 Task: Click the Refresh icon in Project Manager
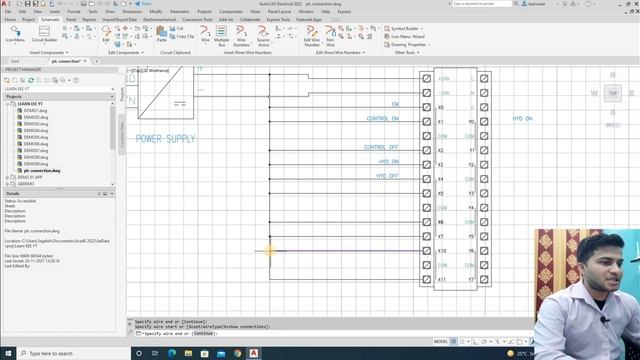(31, 80)
